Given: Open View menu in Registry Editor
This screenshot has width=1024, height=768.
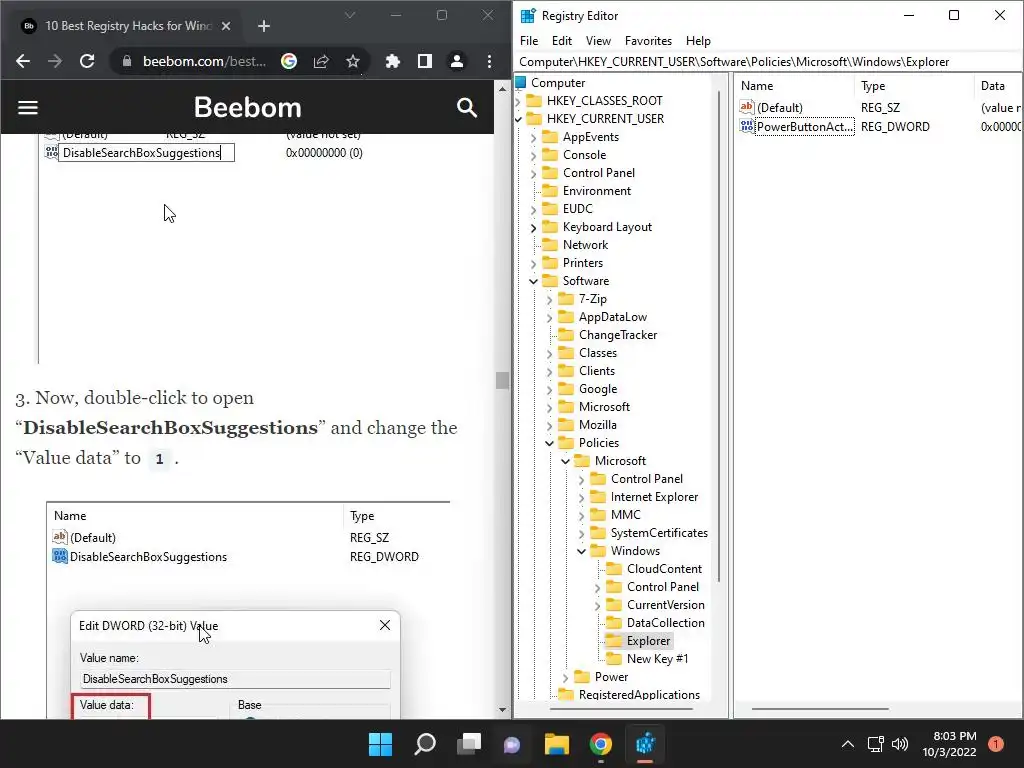Looking at the screenshot, I should (598, 40).
